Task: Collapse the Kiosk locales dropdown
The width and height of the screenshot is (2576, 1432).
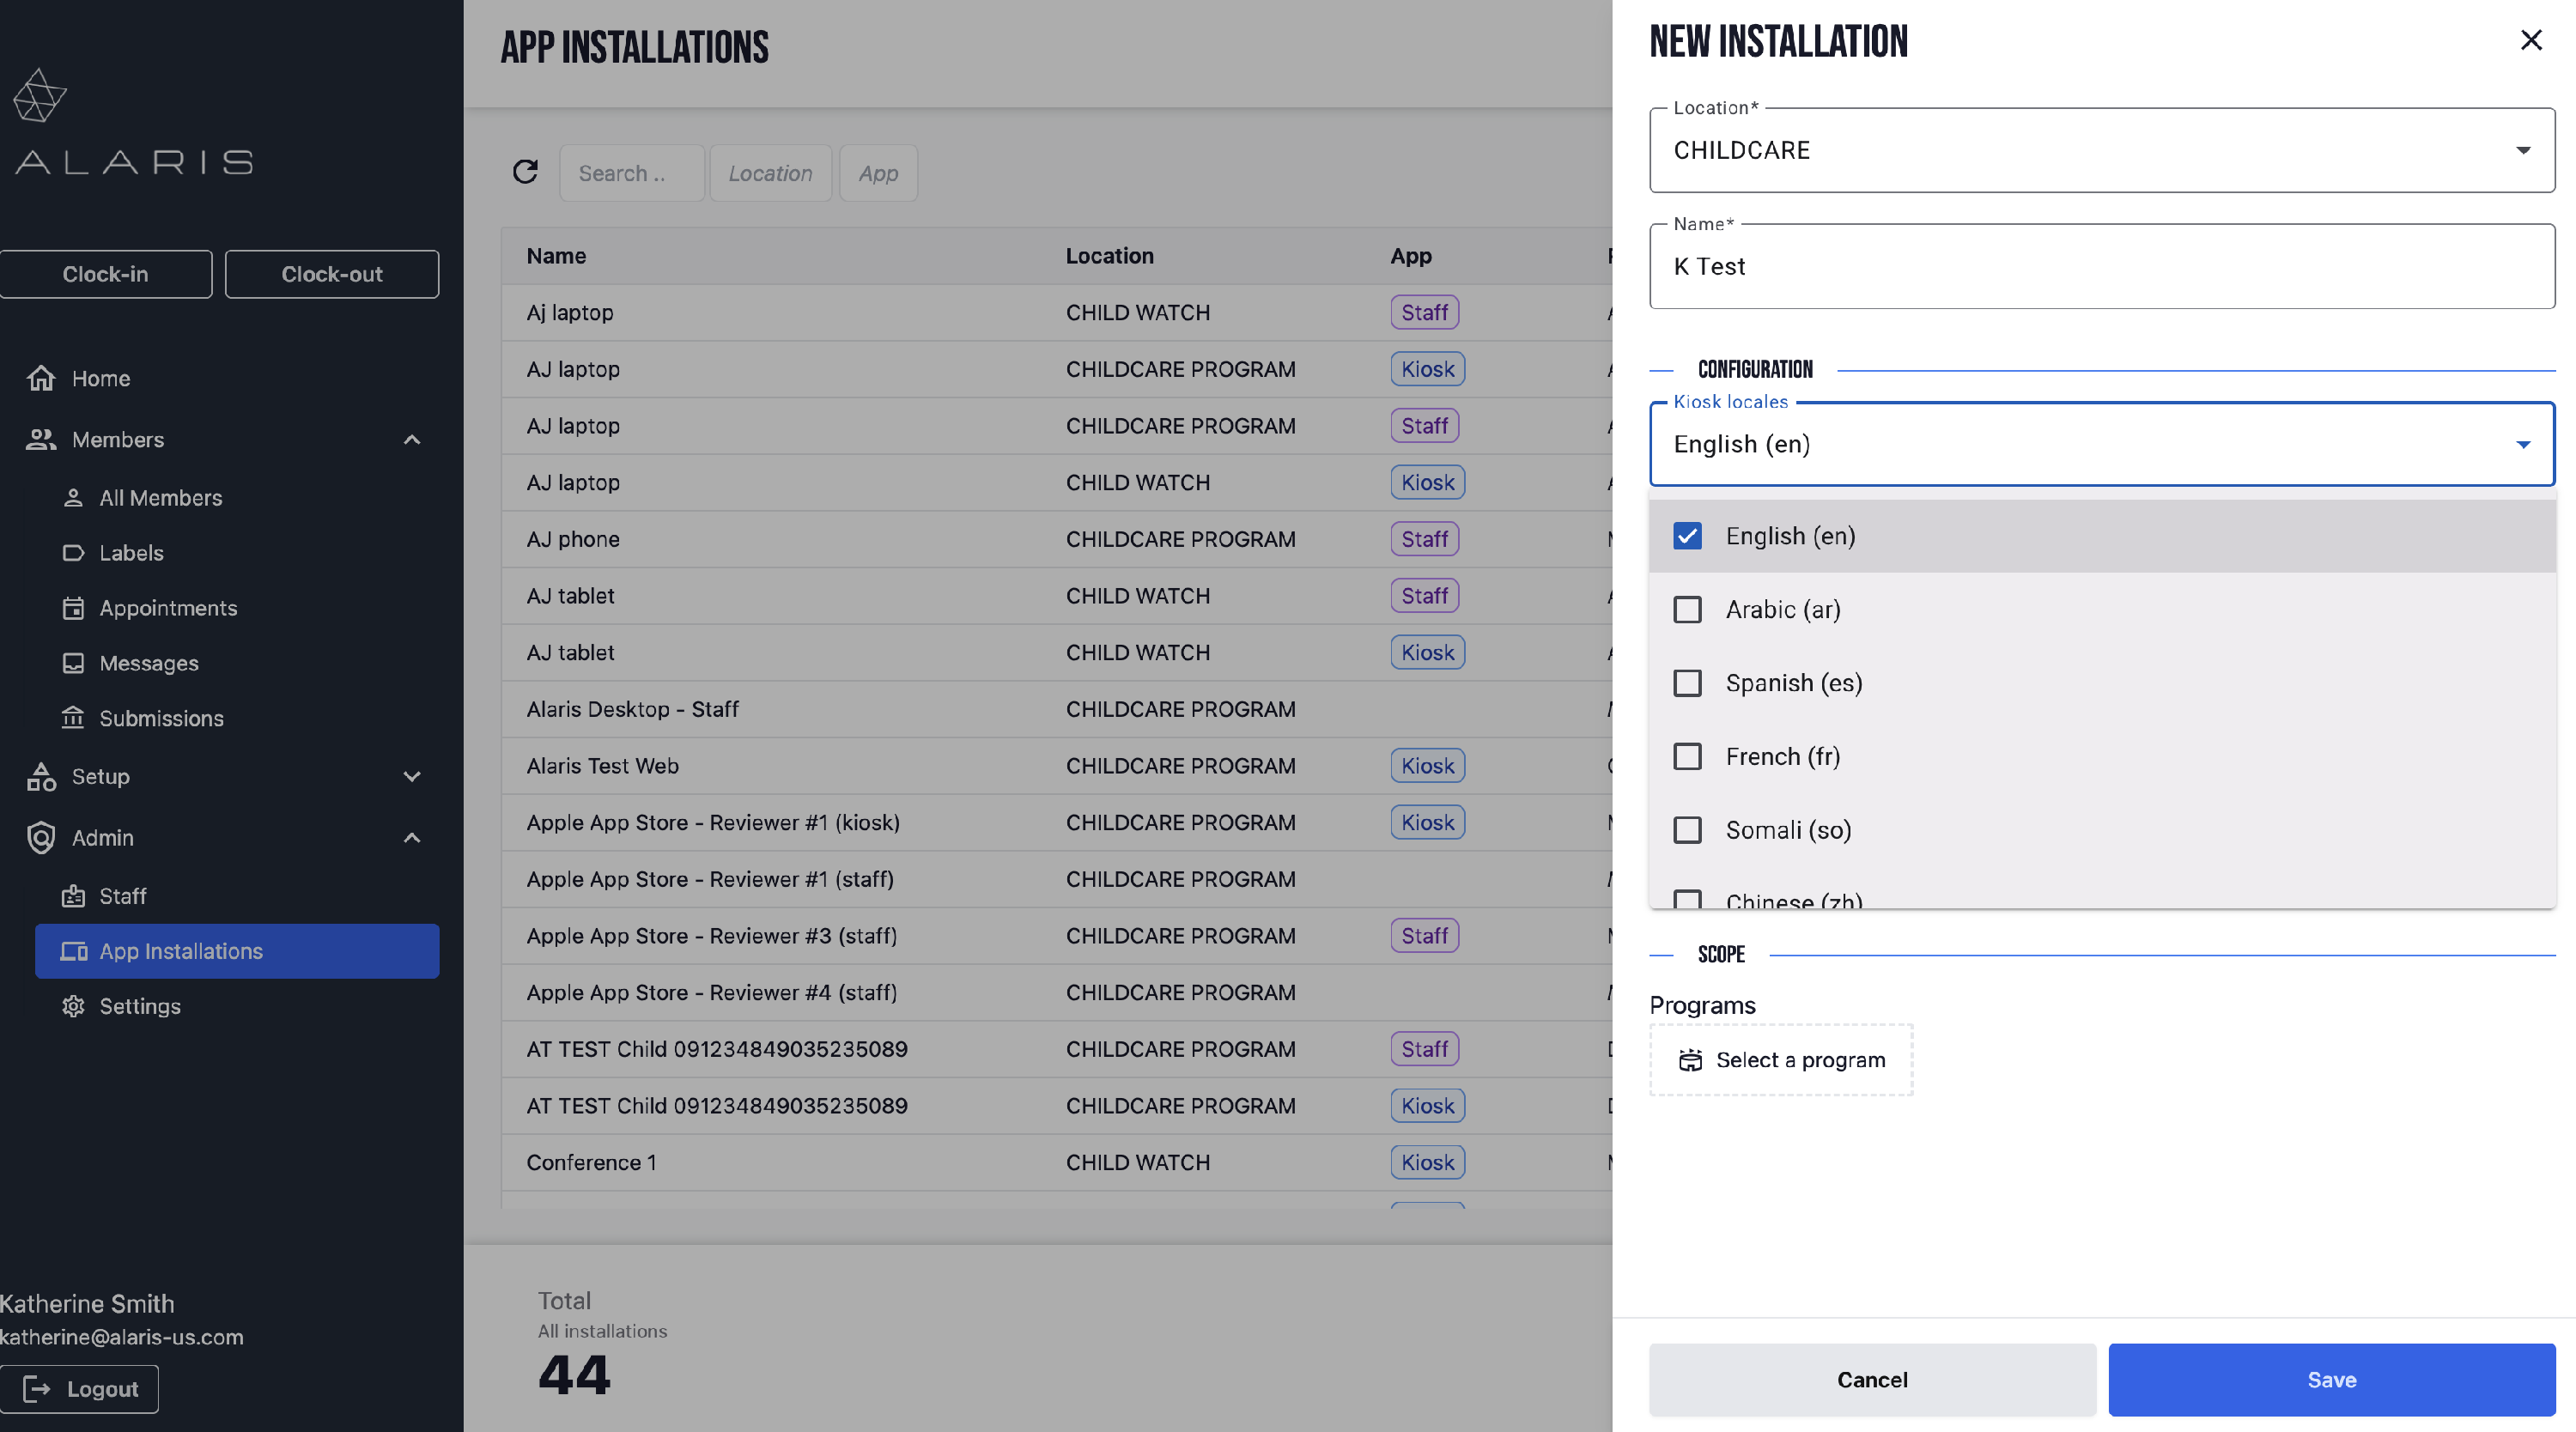Action: click(x=2522, y=444)
